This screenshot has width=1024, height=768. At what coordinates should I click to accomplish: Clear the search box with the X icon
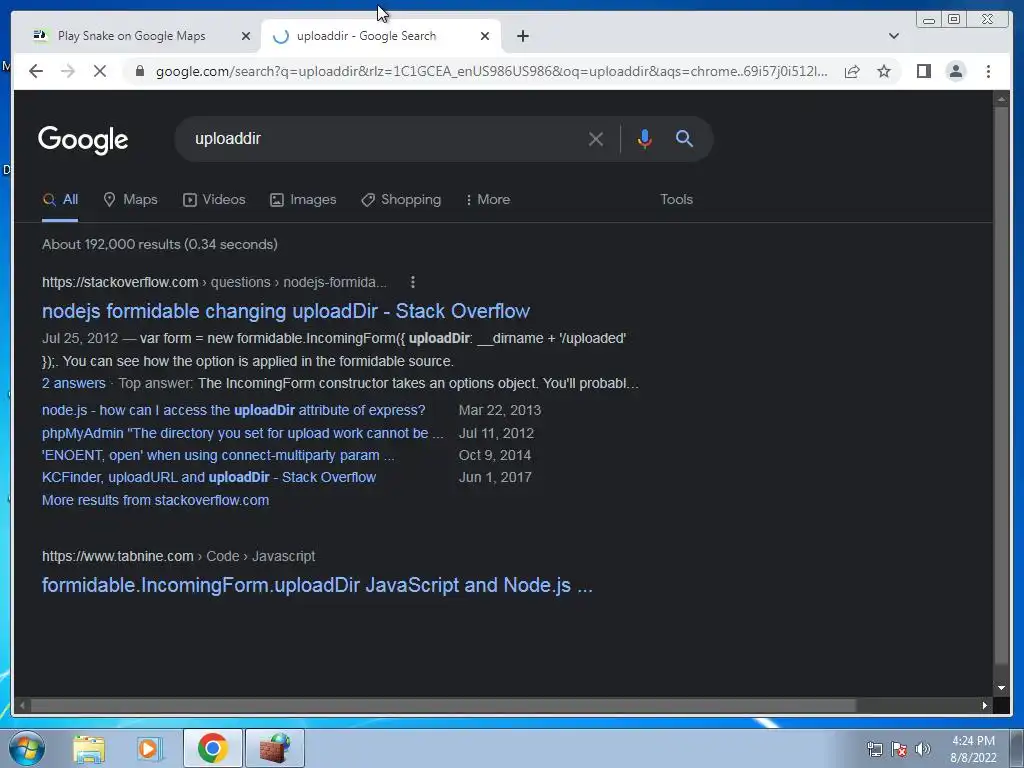tap(596, 139)
